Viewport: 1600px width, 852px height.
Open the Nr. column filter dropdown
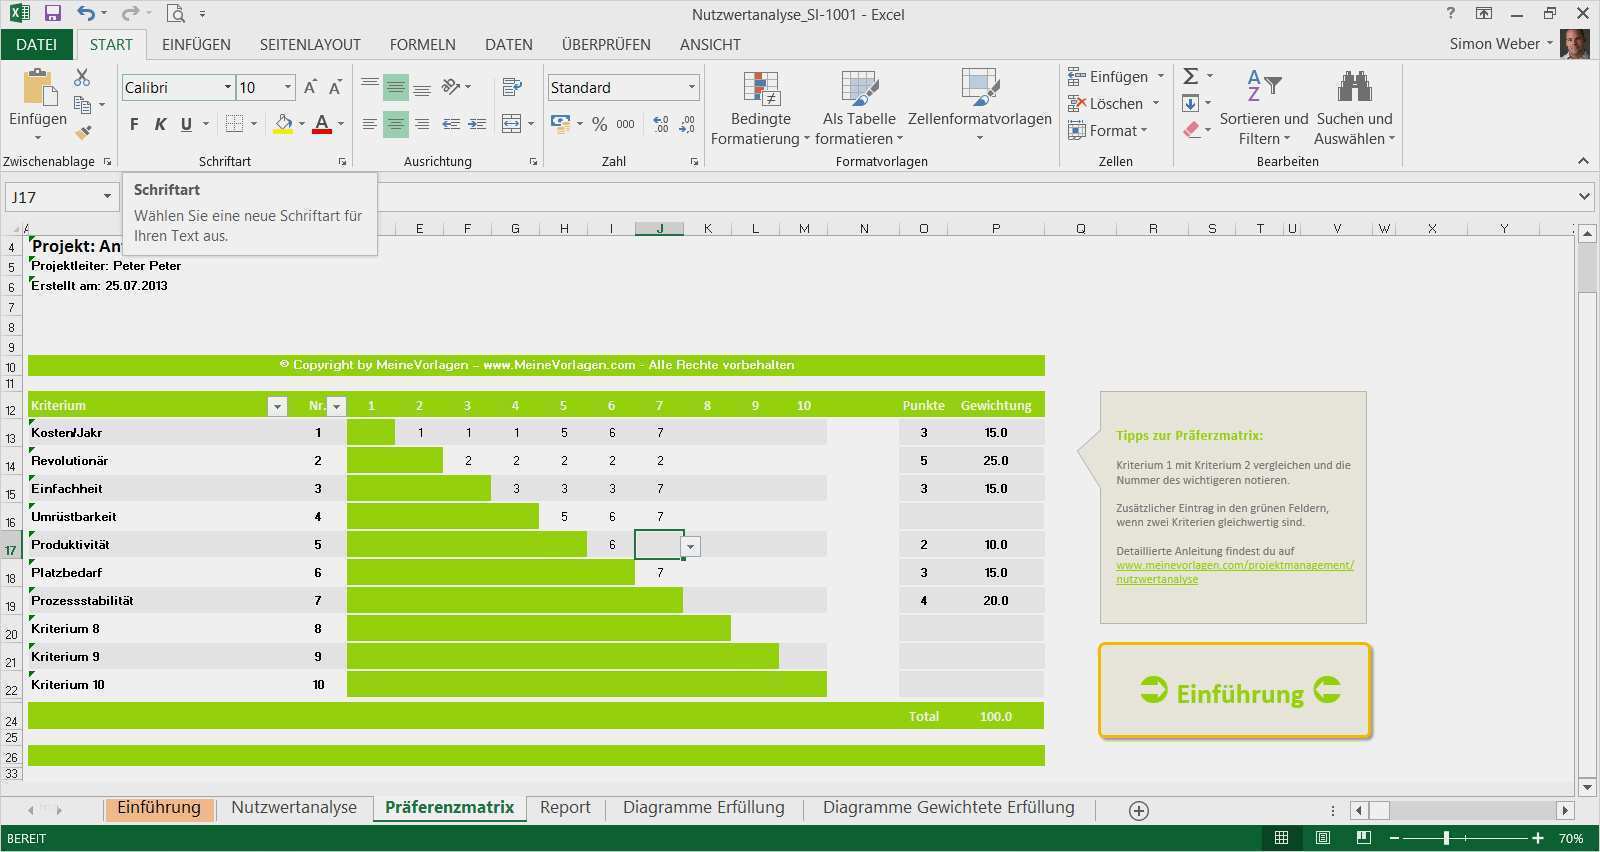(337, 406)
